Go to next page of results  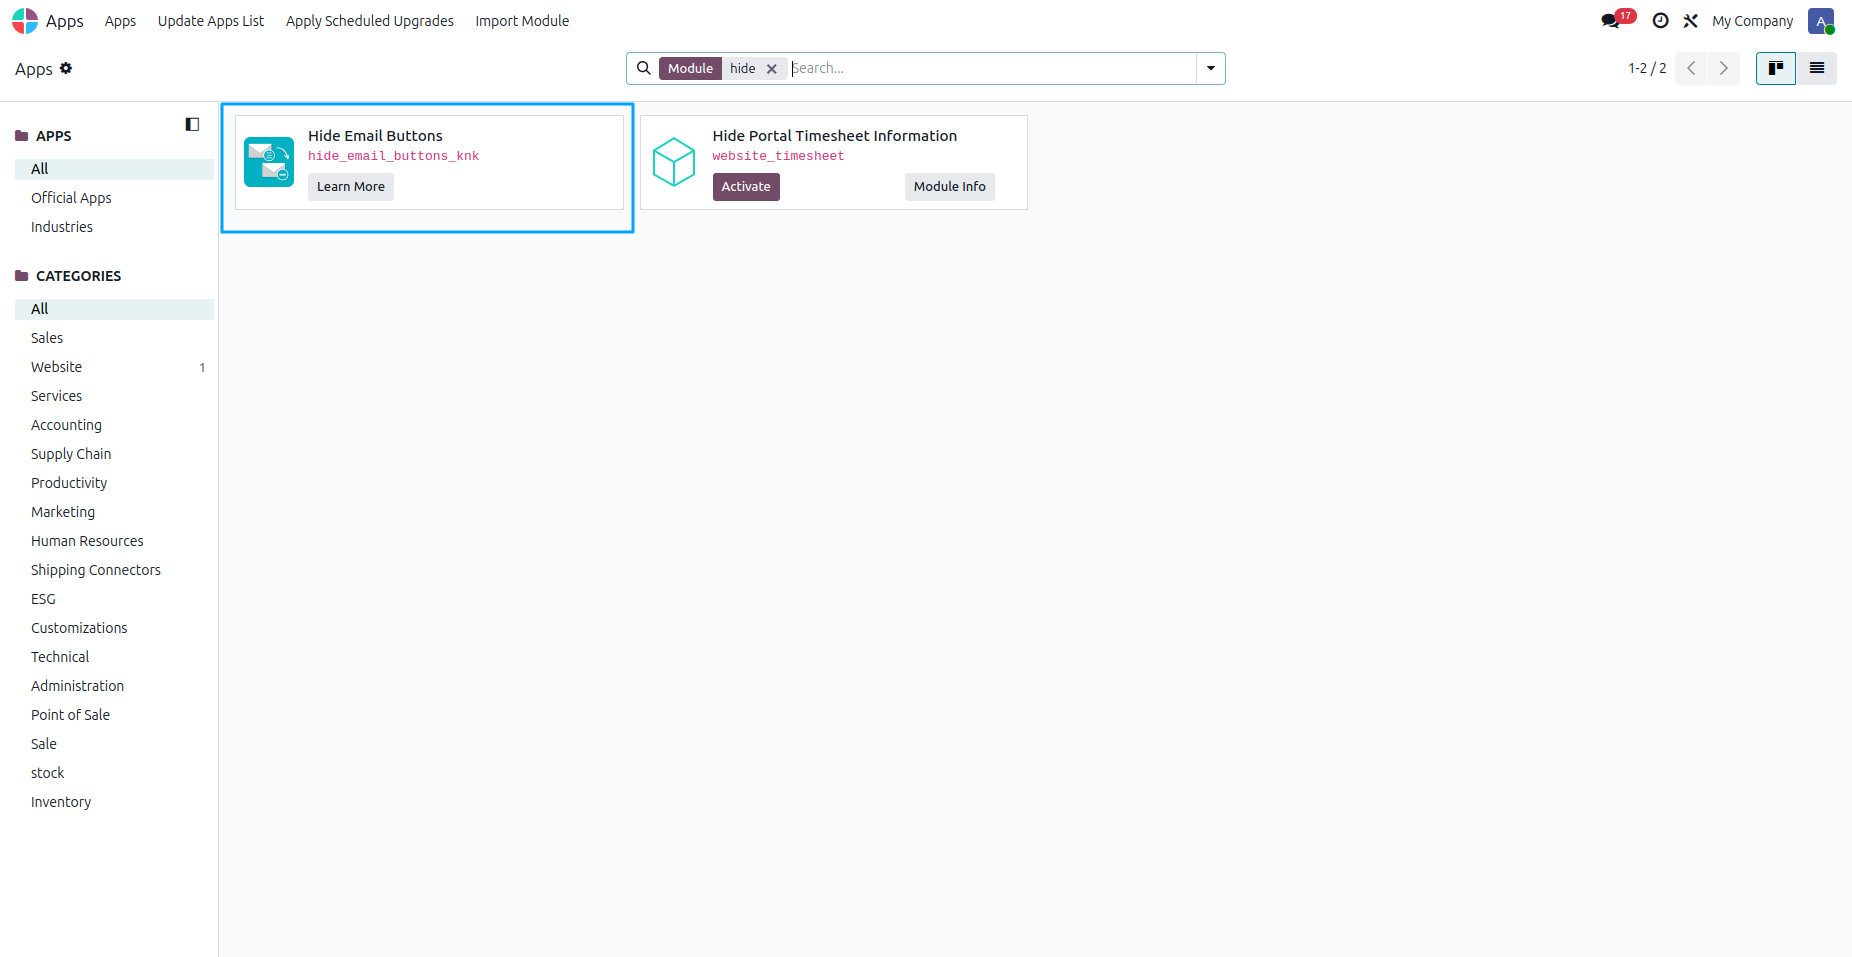click(1724, 68)
